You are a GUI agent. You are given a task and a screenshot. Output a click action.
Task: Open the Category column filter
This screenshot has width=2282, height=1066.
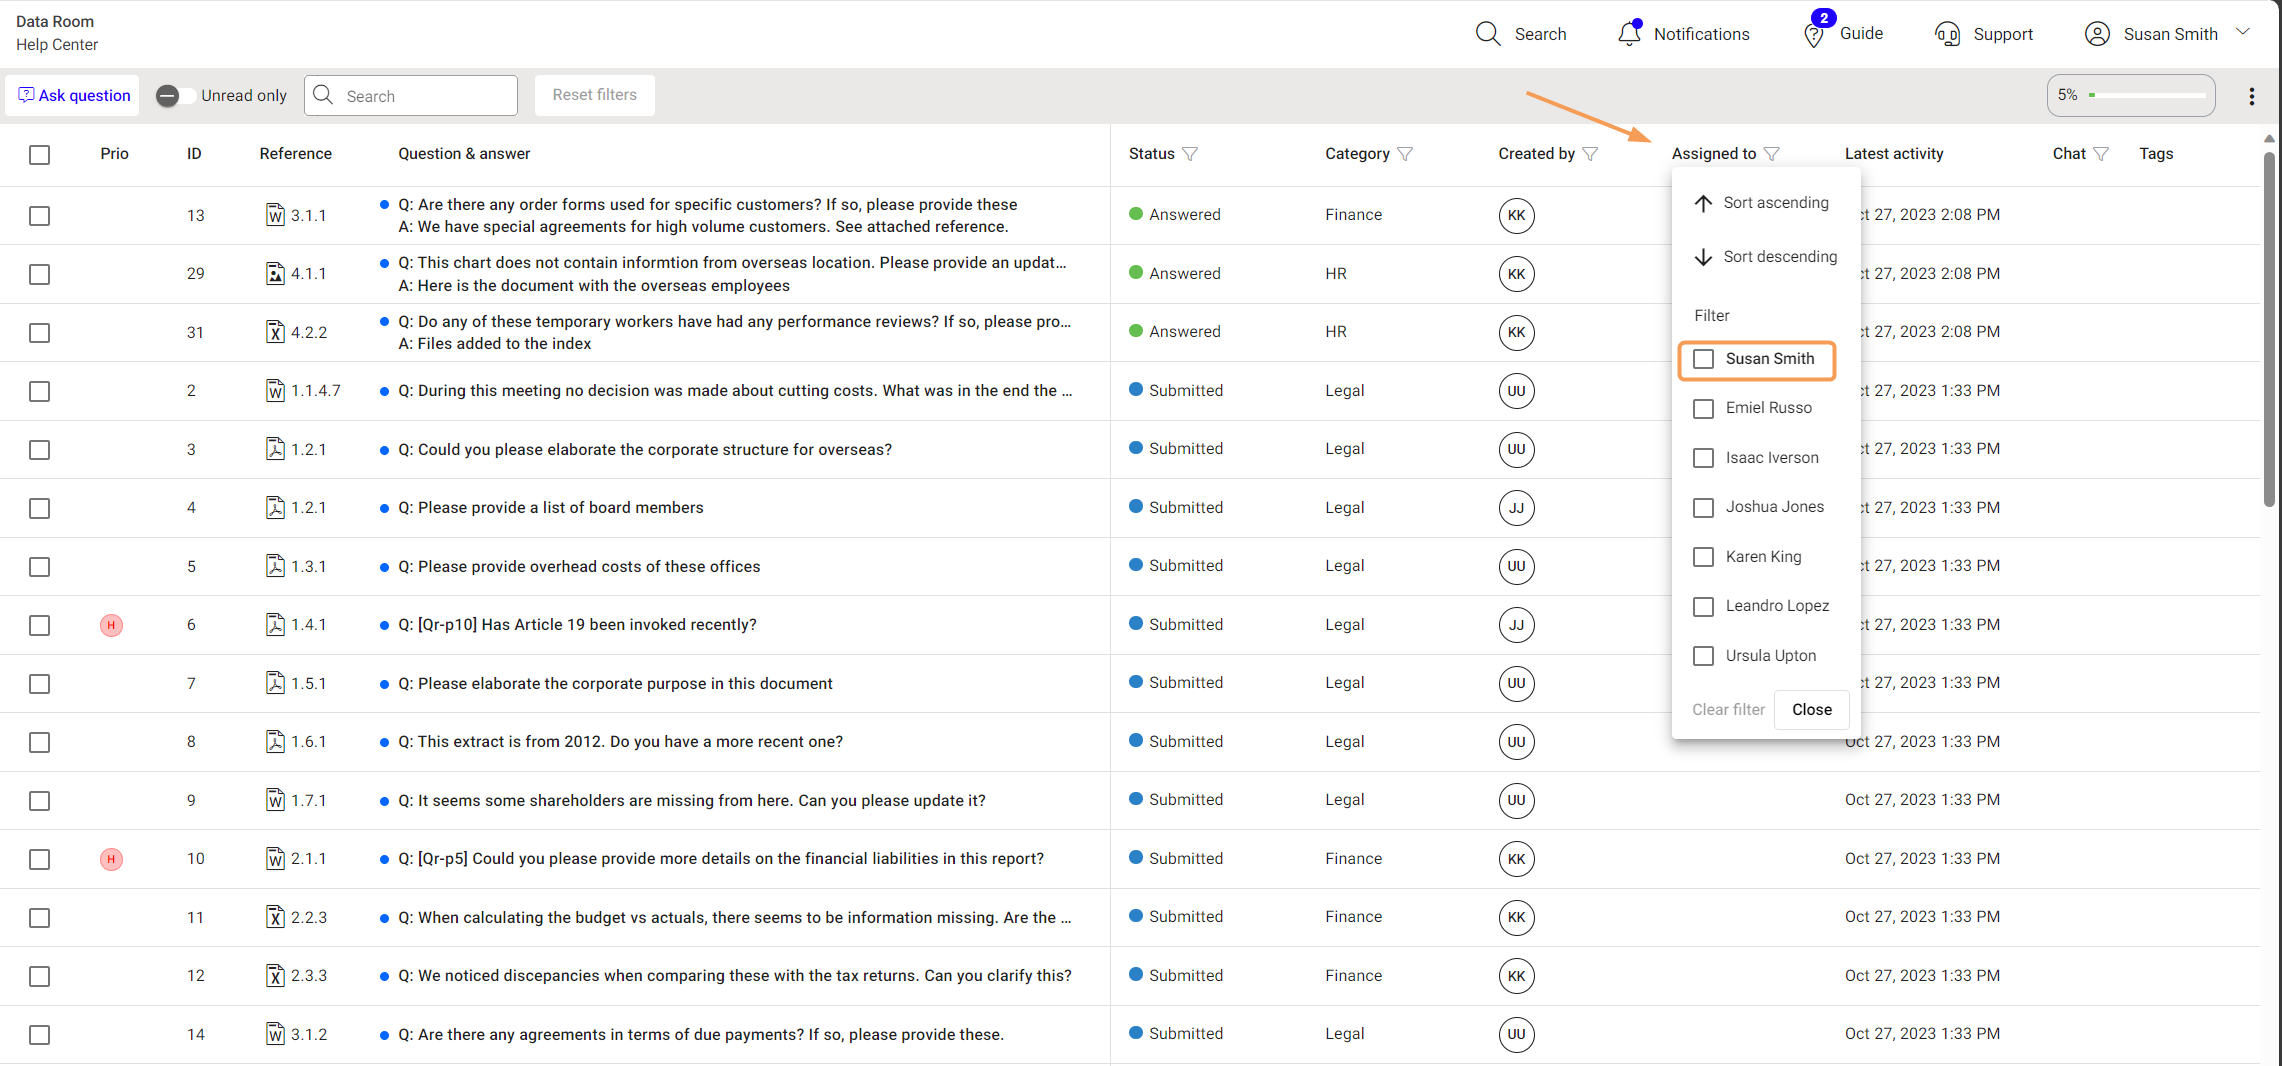1405,154
